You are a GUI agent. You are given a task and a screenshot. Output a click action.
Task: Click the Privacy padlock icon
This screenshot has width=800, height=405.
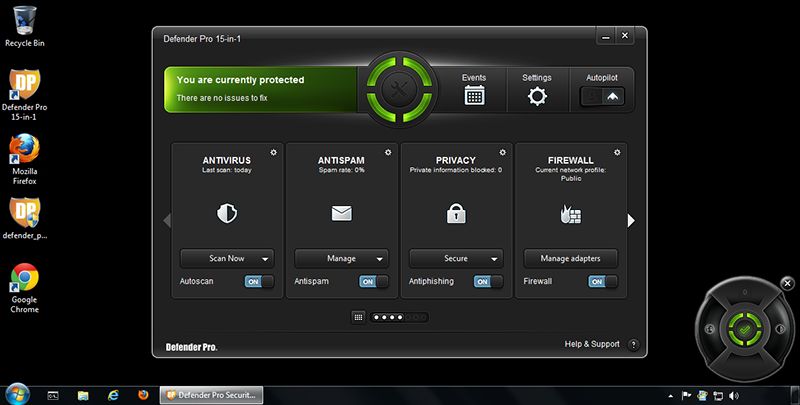click(x=456, y=213)
